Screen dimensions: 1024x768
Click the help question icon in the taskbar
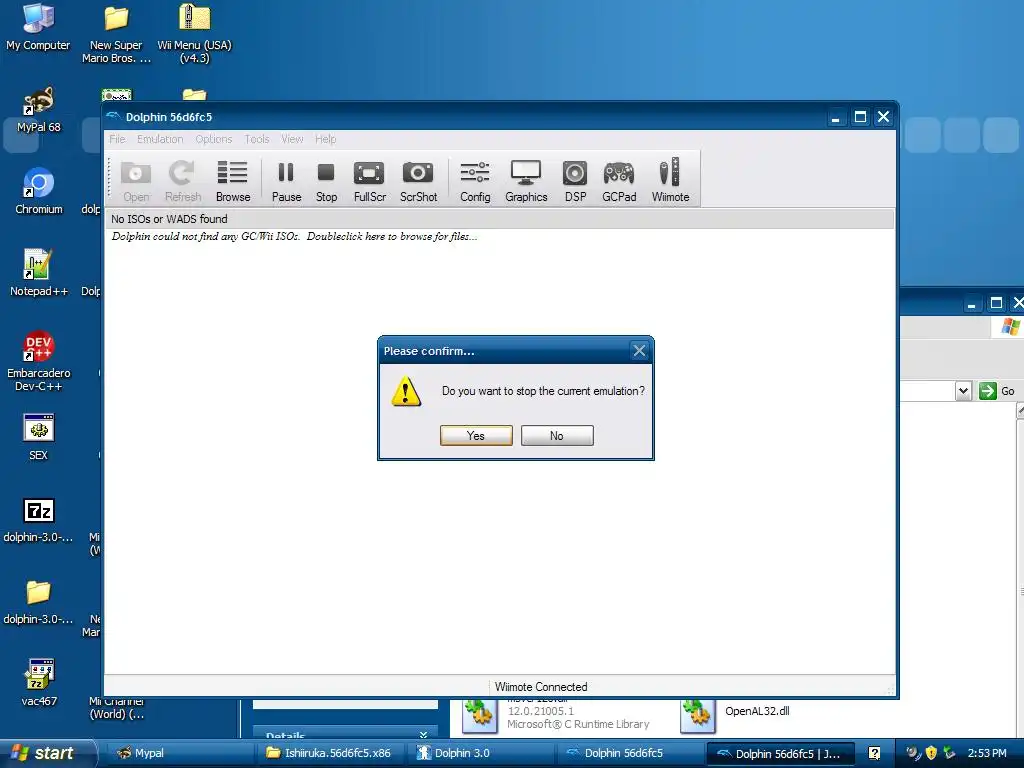click(x=874, y=753)
